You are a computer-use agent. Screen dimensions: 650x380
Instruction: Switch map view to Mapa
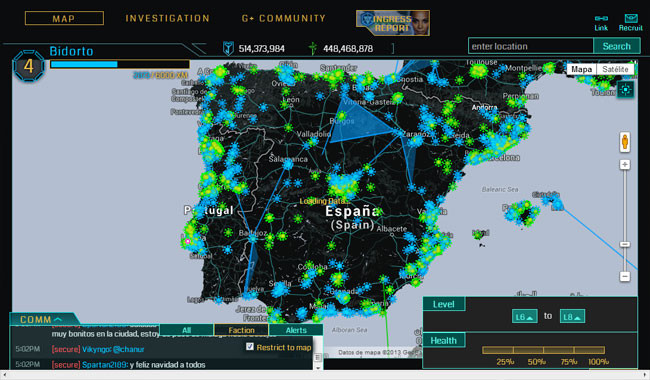(x=581, y=69)
